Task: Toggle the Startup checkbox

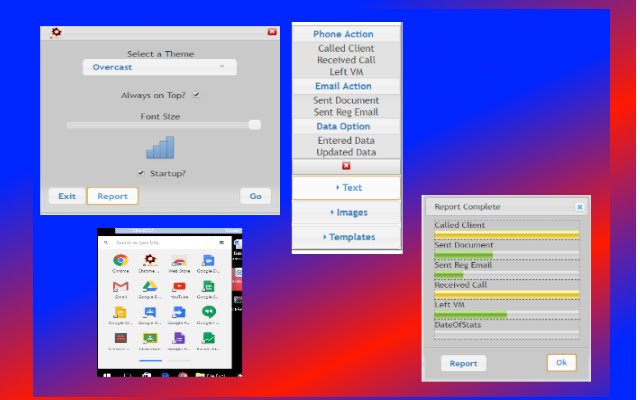Action: [141, 173]
